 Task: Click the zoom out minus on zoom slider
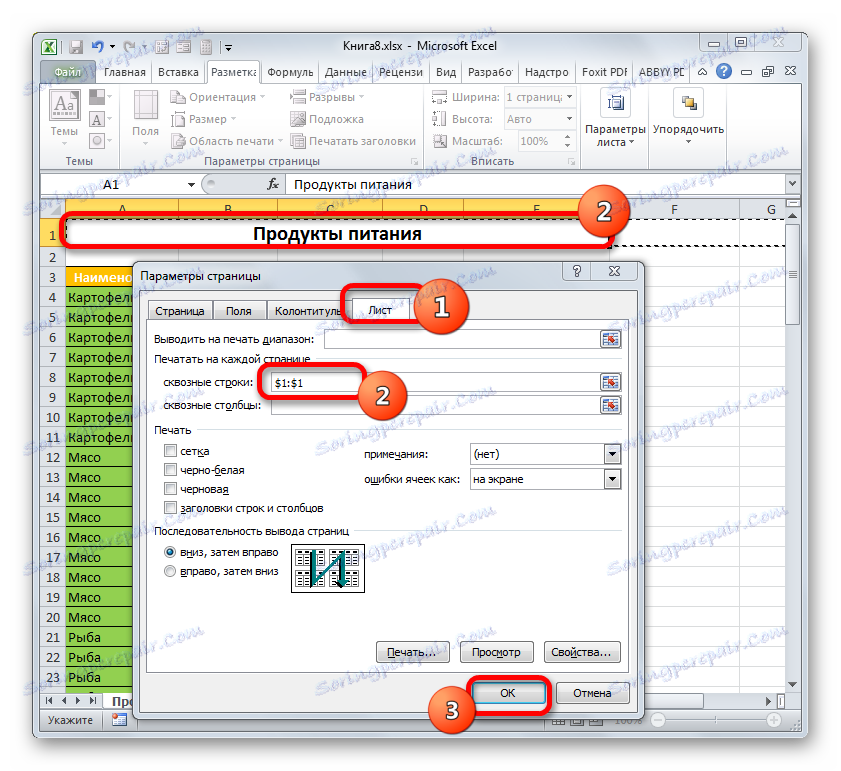[658, 720]
